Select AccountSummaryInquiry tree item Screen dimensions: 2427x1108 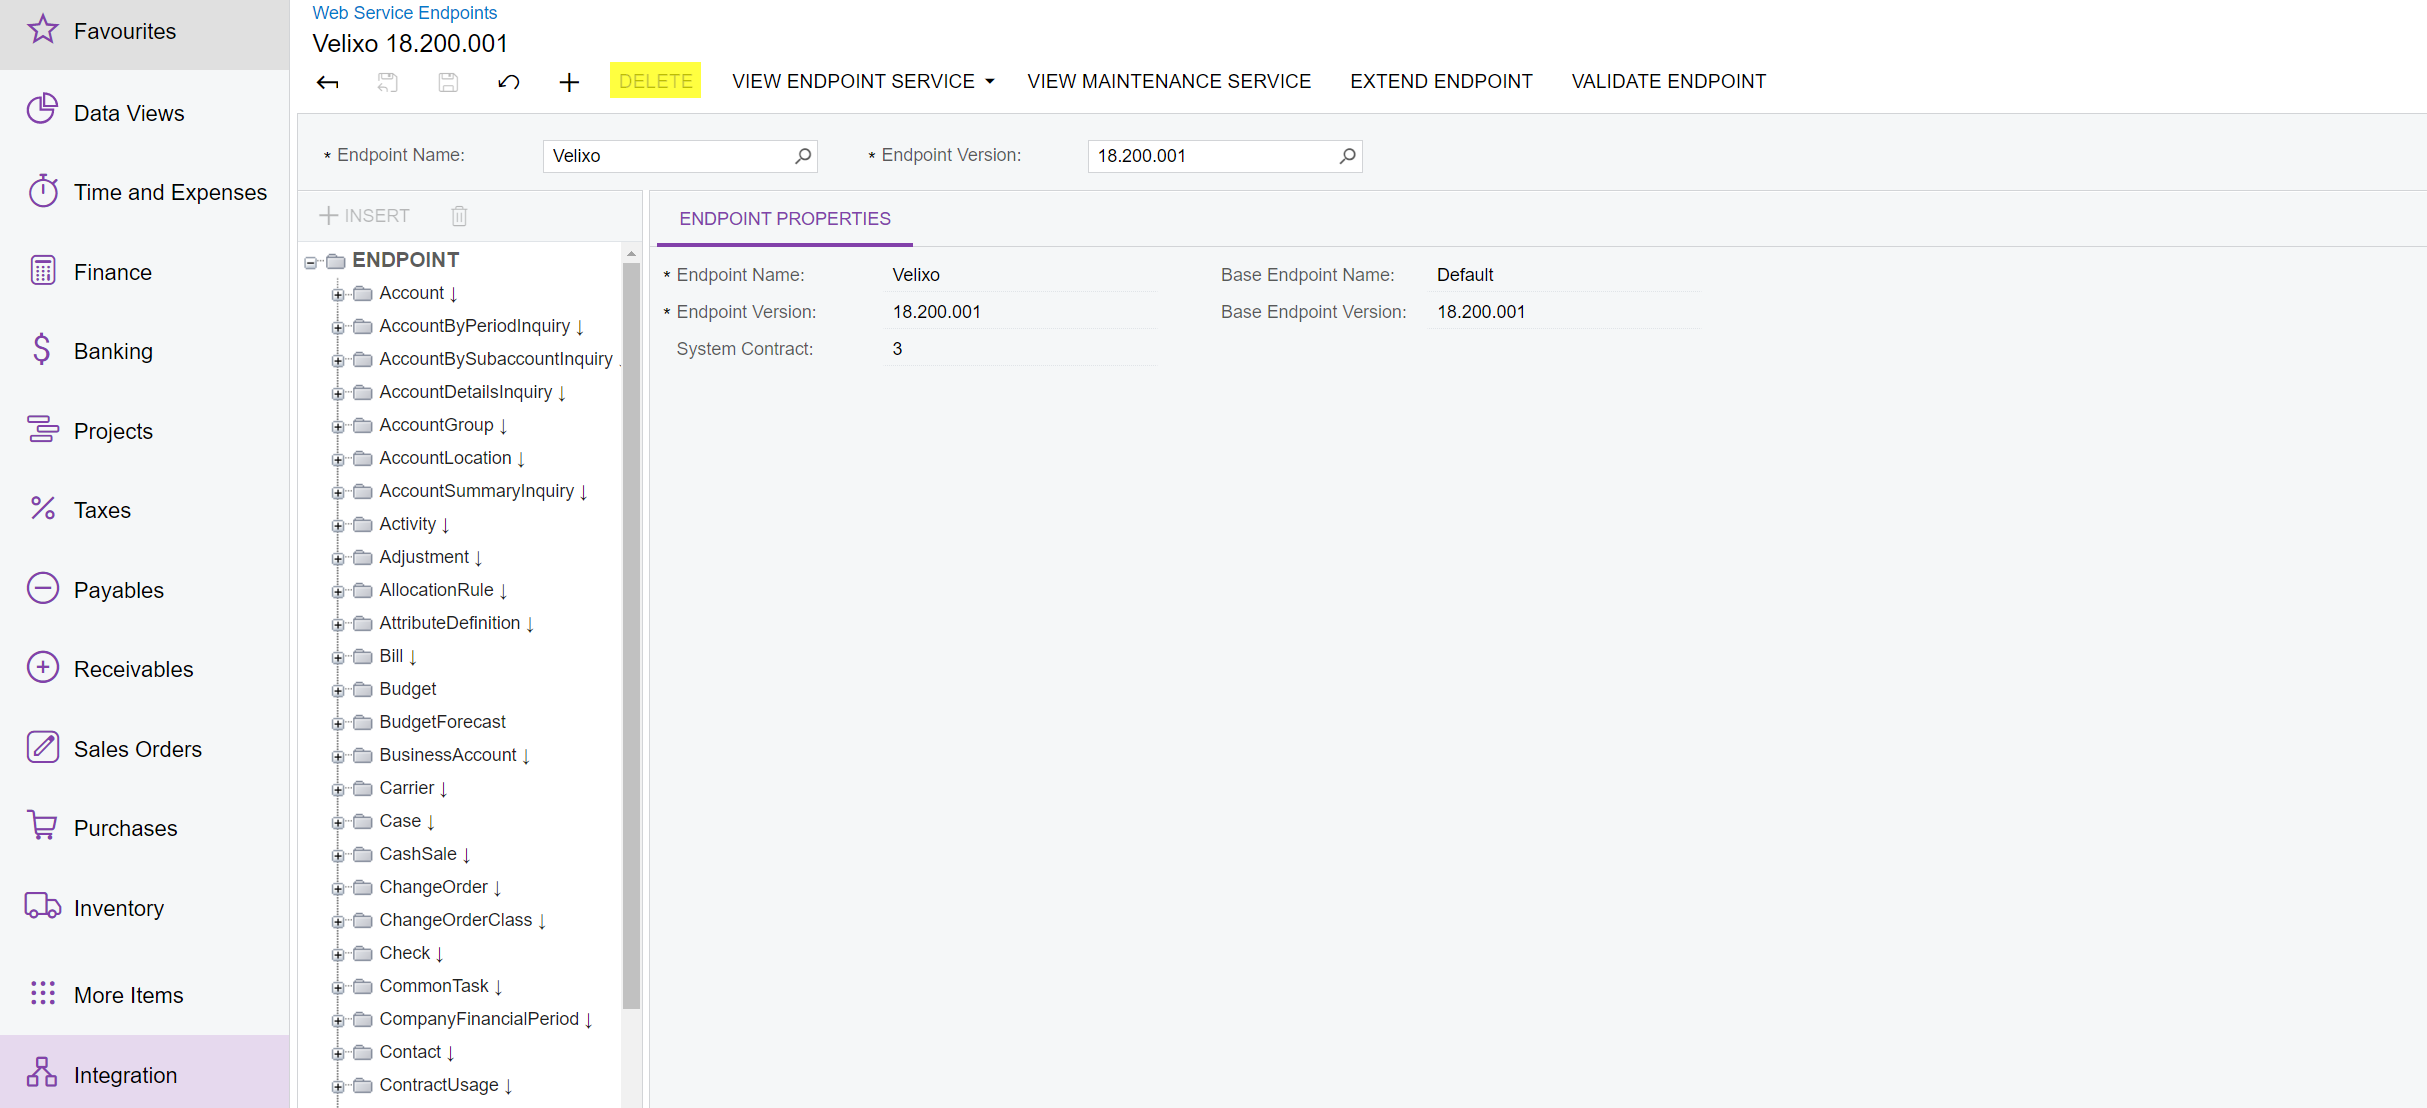coord(477,491)
